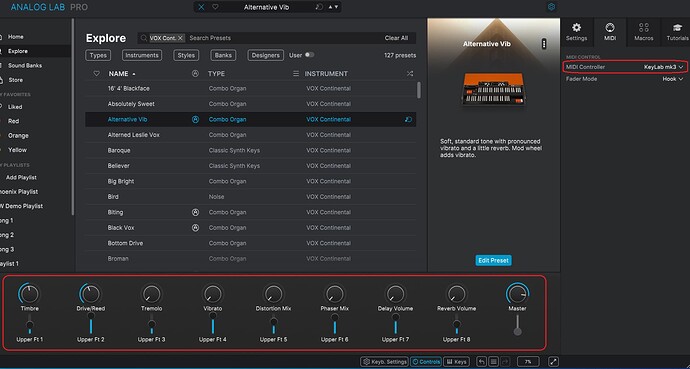Viewport: 690px width, 369px height.
Task: Click the Upper Ft 4 fader
Action: (x=213, y=324)
